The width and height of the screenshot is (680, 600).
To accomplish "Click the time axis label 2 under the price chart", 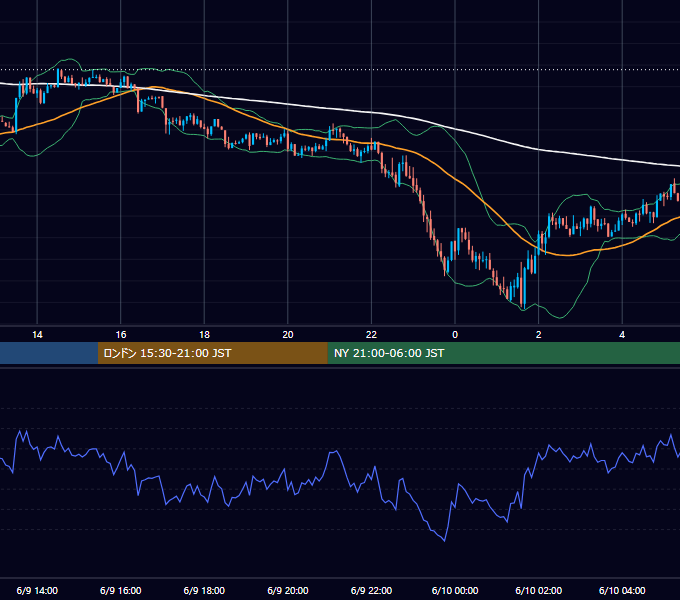I will [539, 335].
